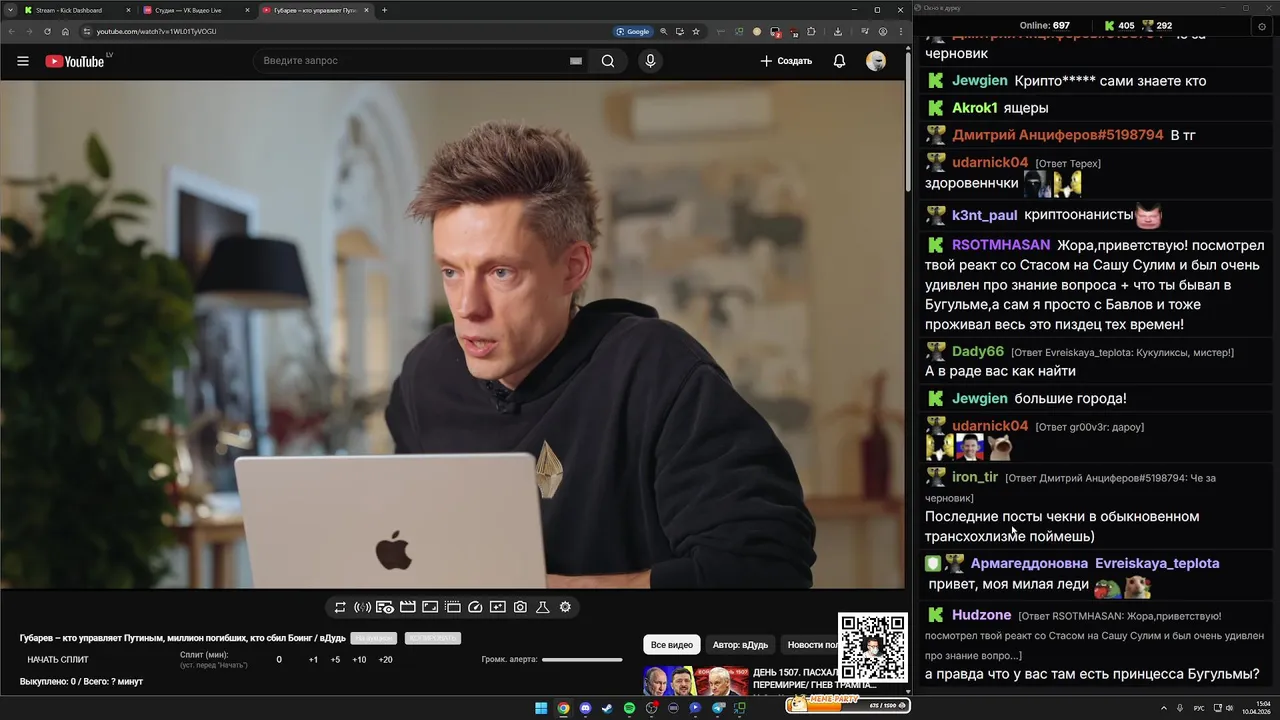Select the Новости filter chip
Image resolution: width=1280 pixels, height=720 pixels.
click(809, 645)
